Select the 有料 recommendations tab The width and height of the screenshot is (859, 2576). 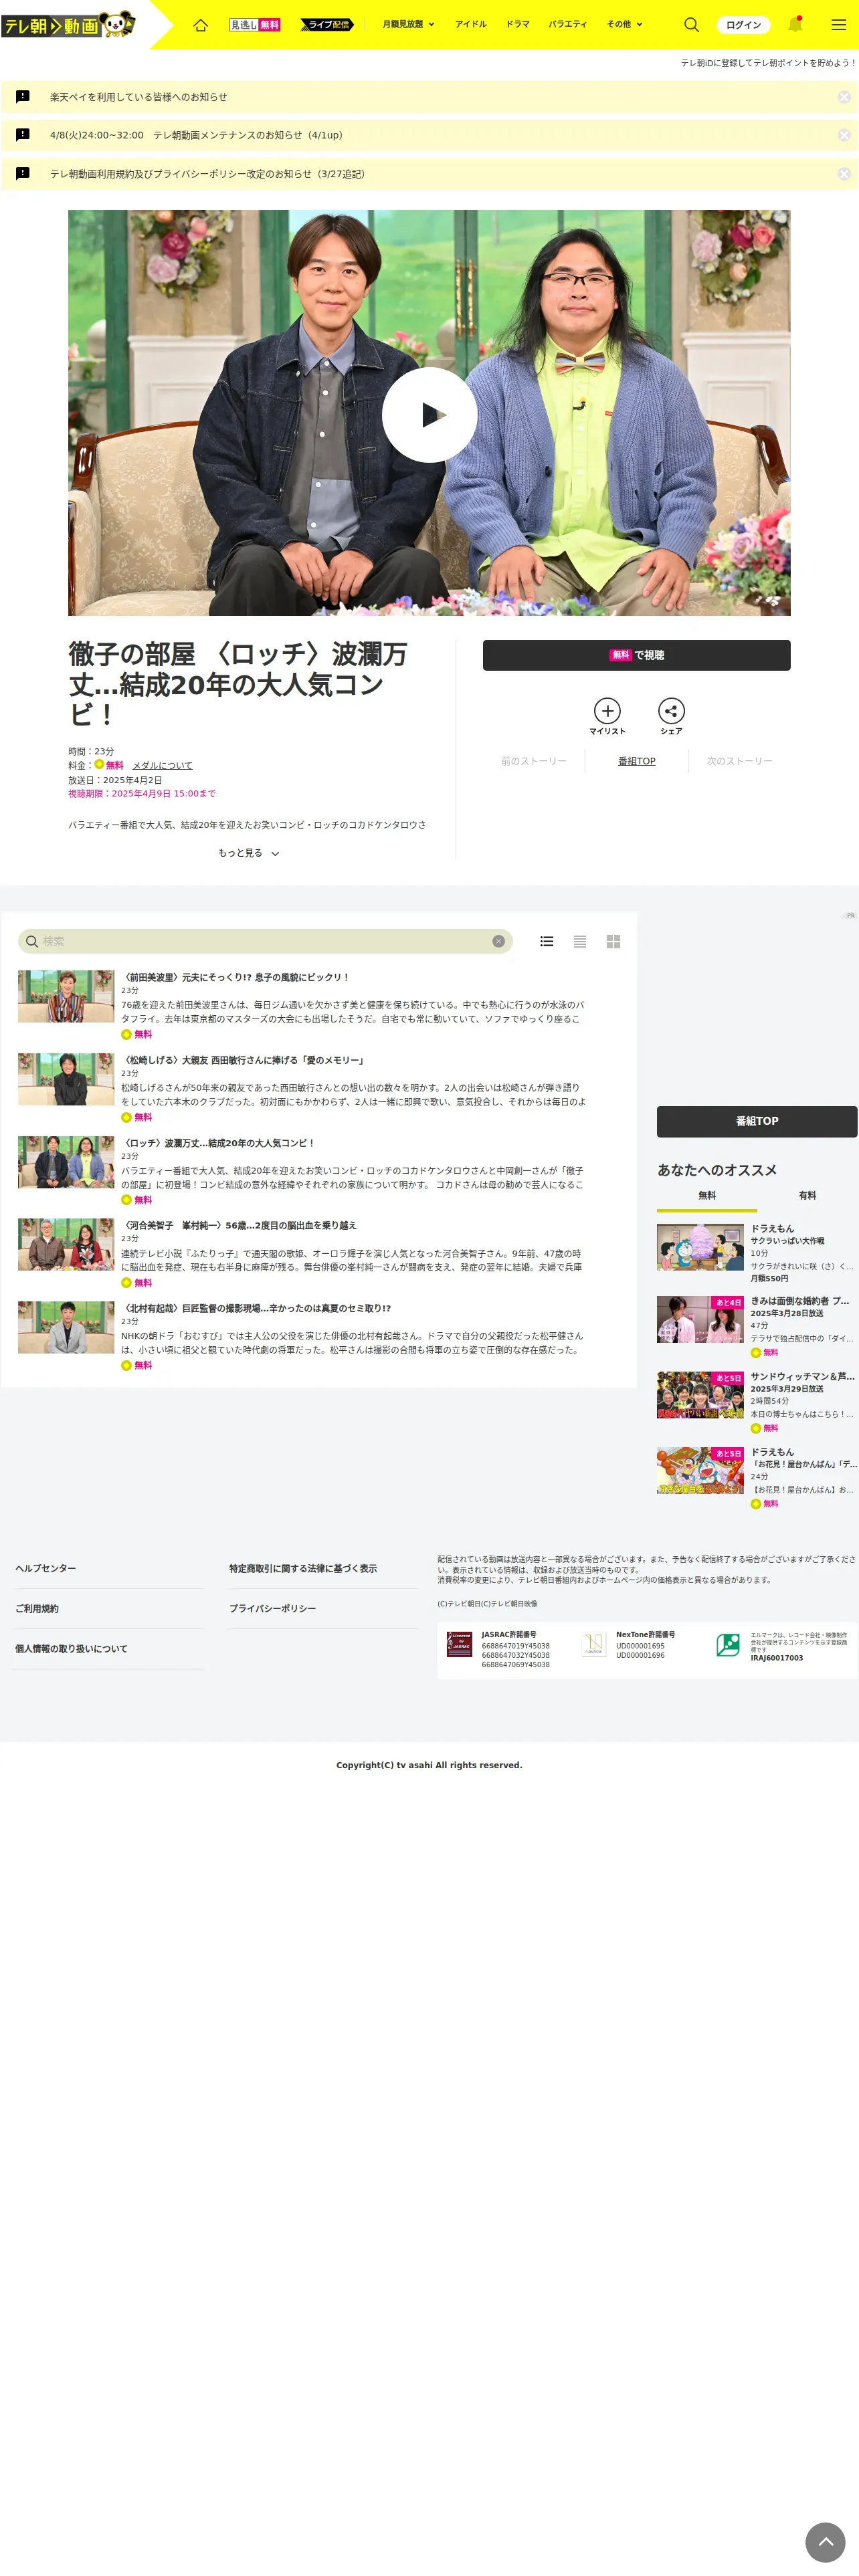click(807, 1196)
